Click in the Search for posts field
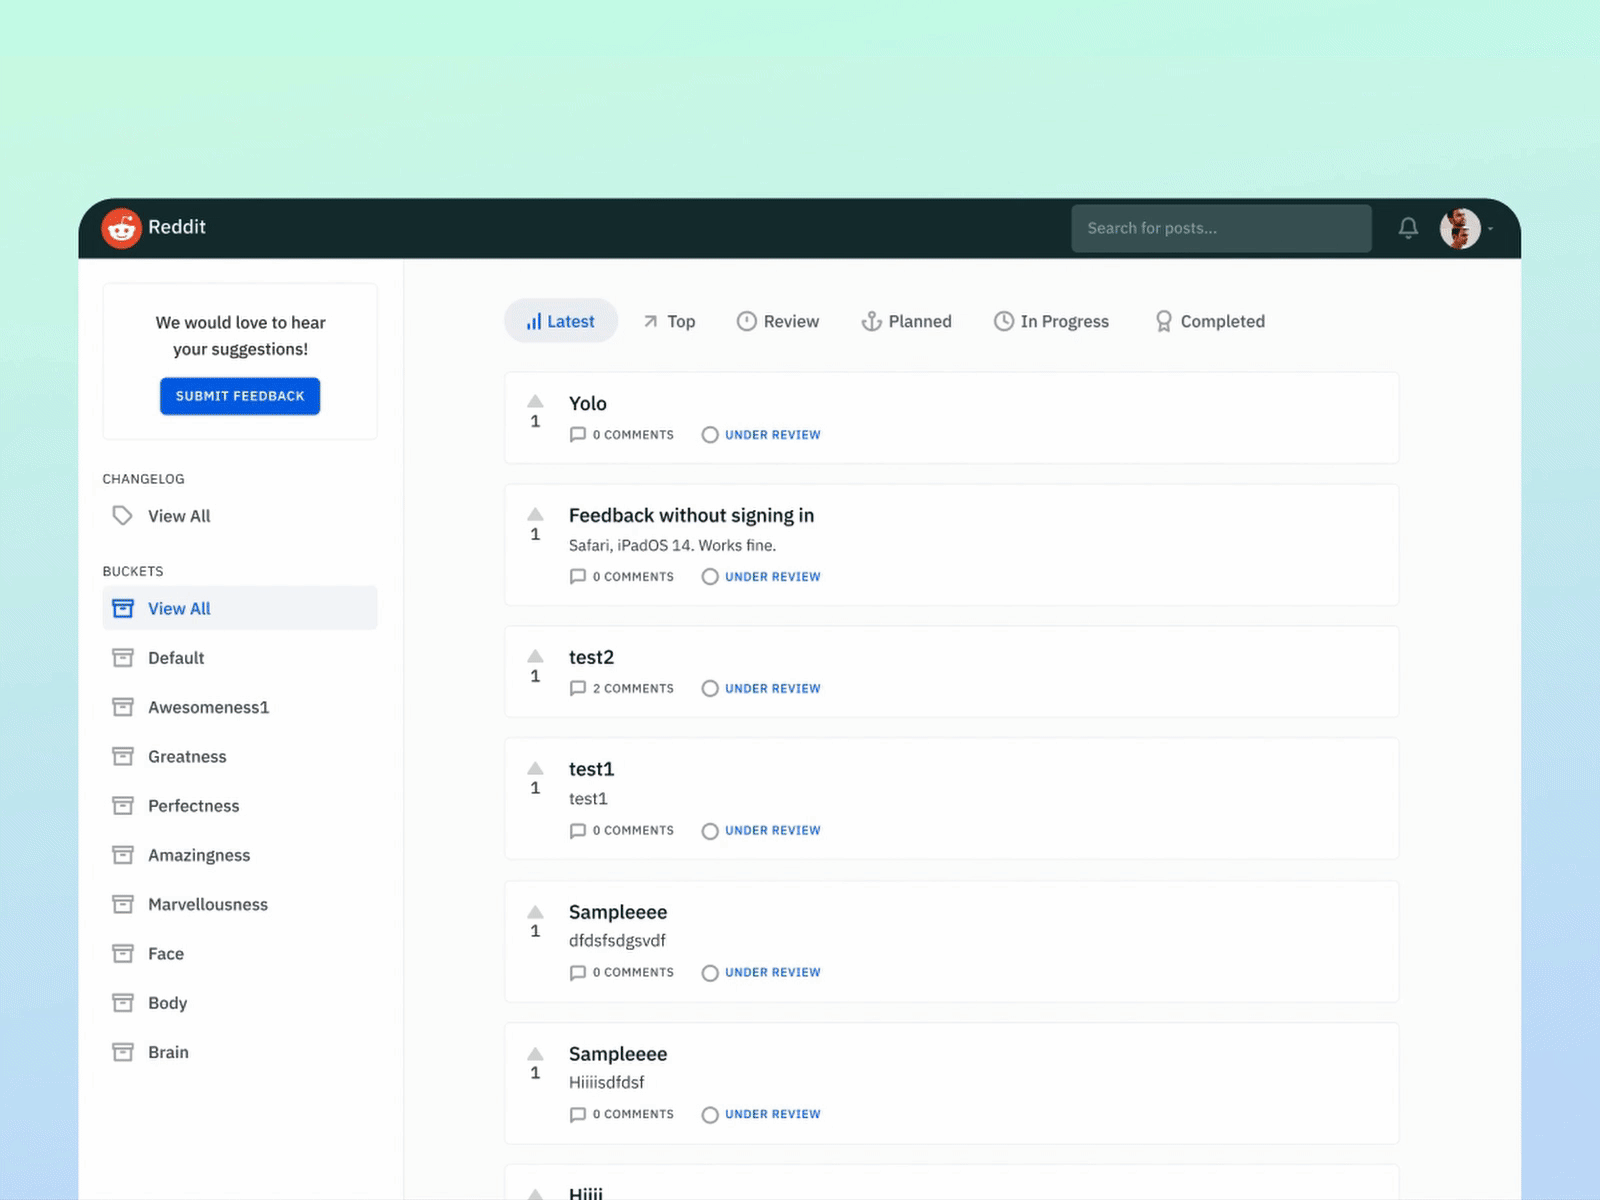 coord(1221,228)
